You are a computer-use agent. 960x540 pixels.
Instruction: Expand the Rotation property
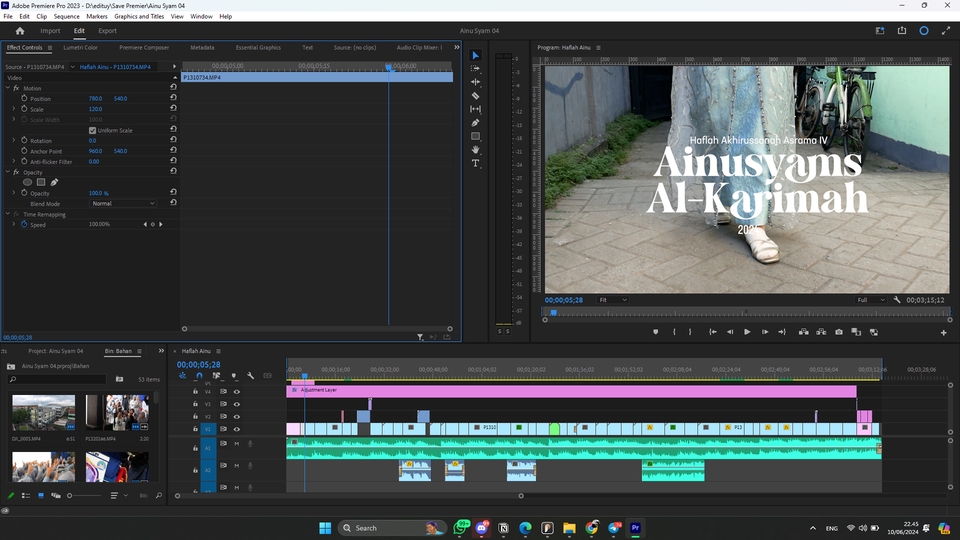[x=13, y=140]
